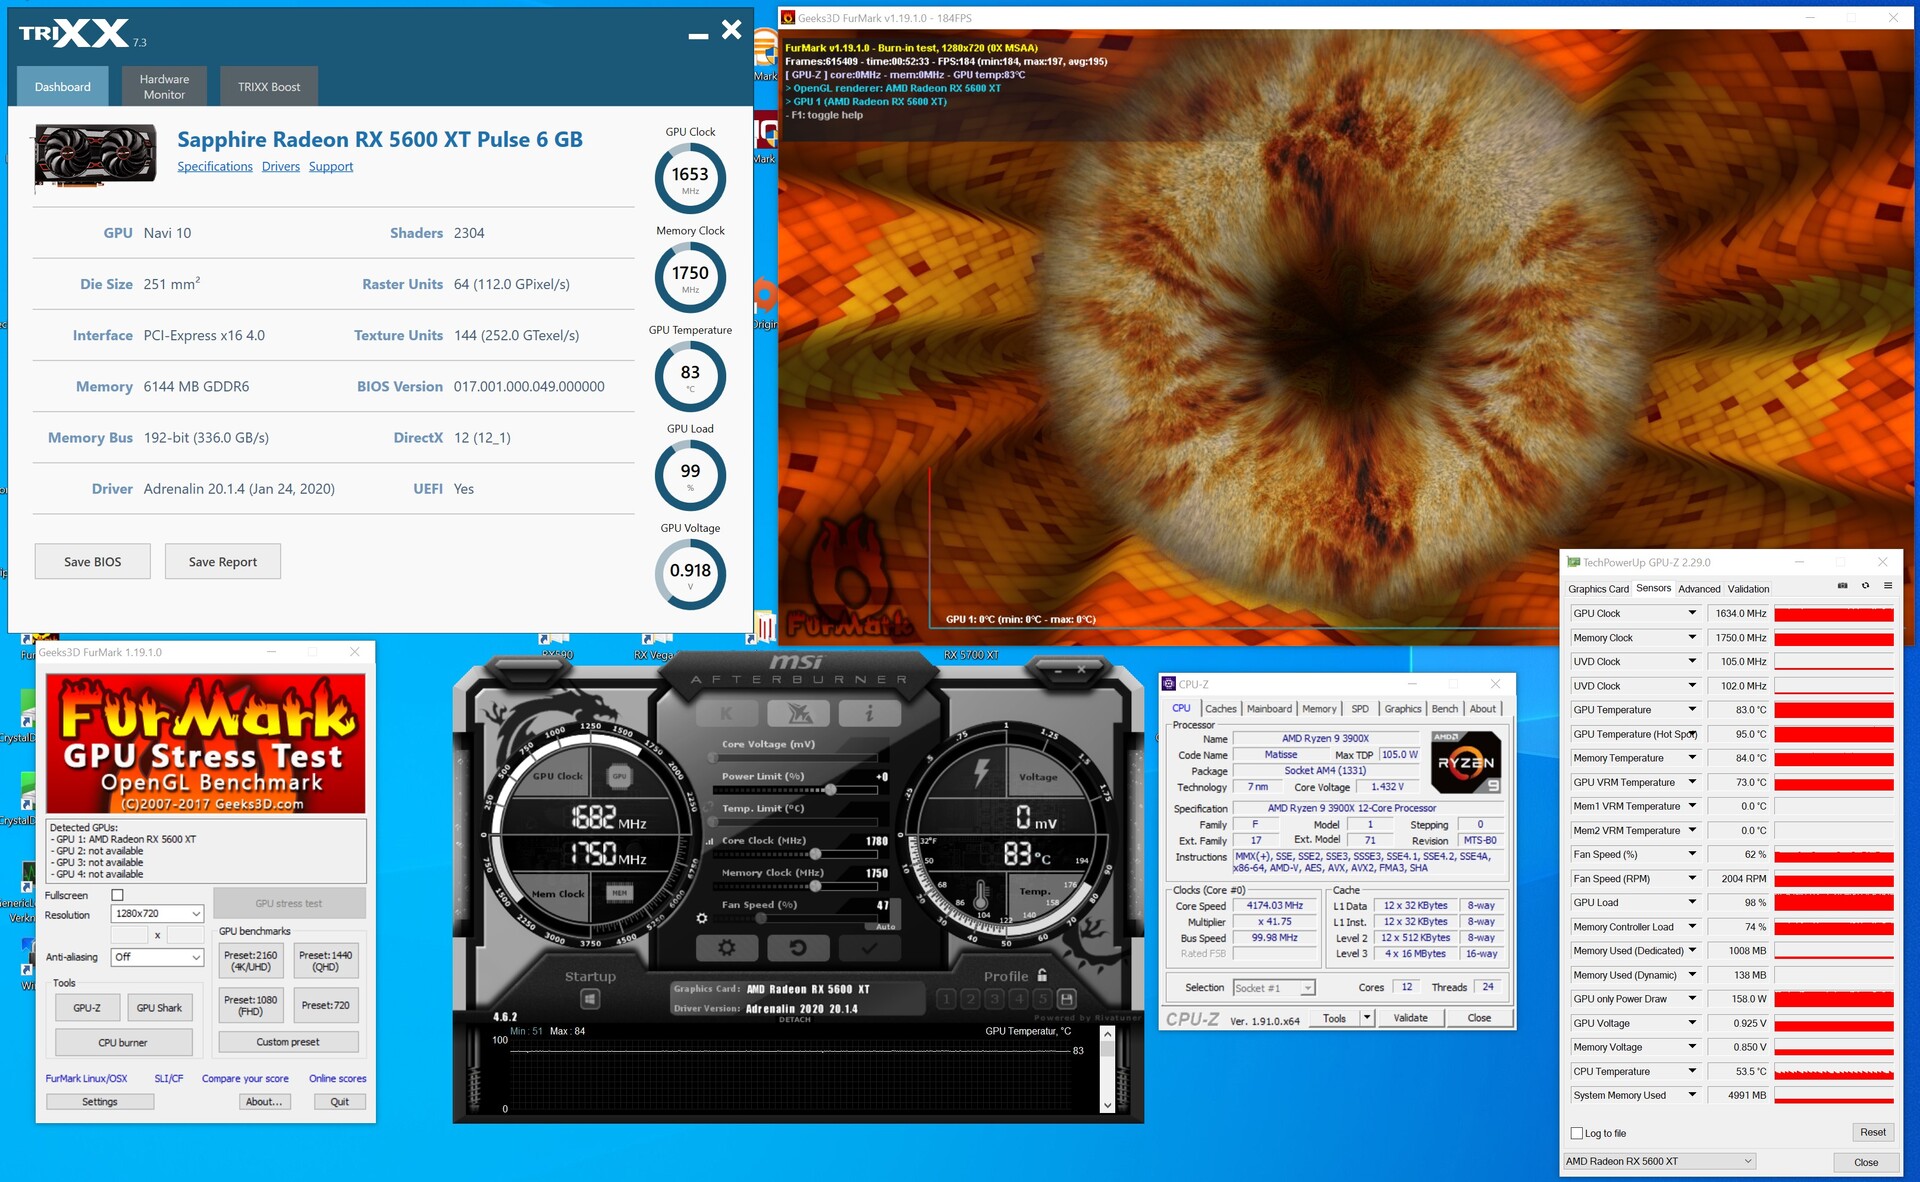Click GPU-Z screenshot camera icon
The height and width of the screenshot is (1182, 1920).
pyautogui.click(x=1842, y=587)
